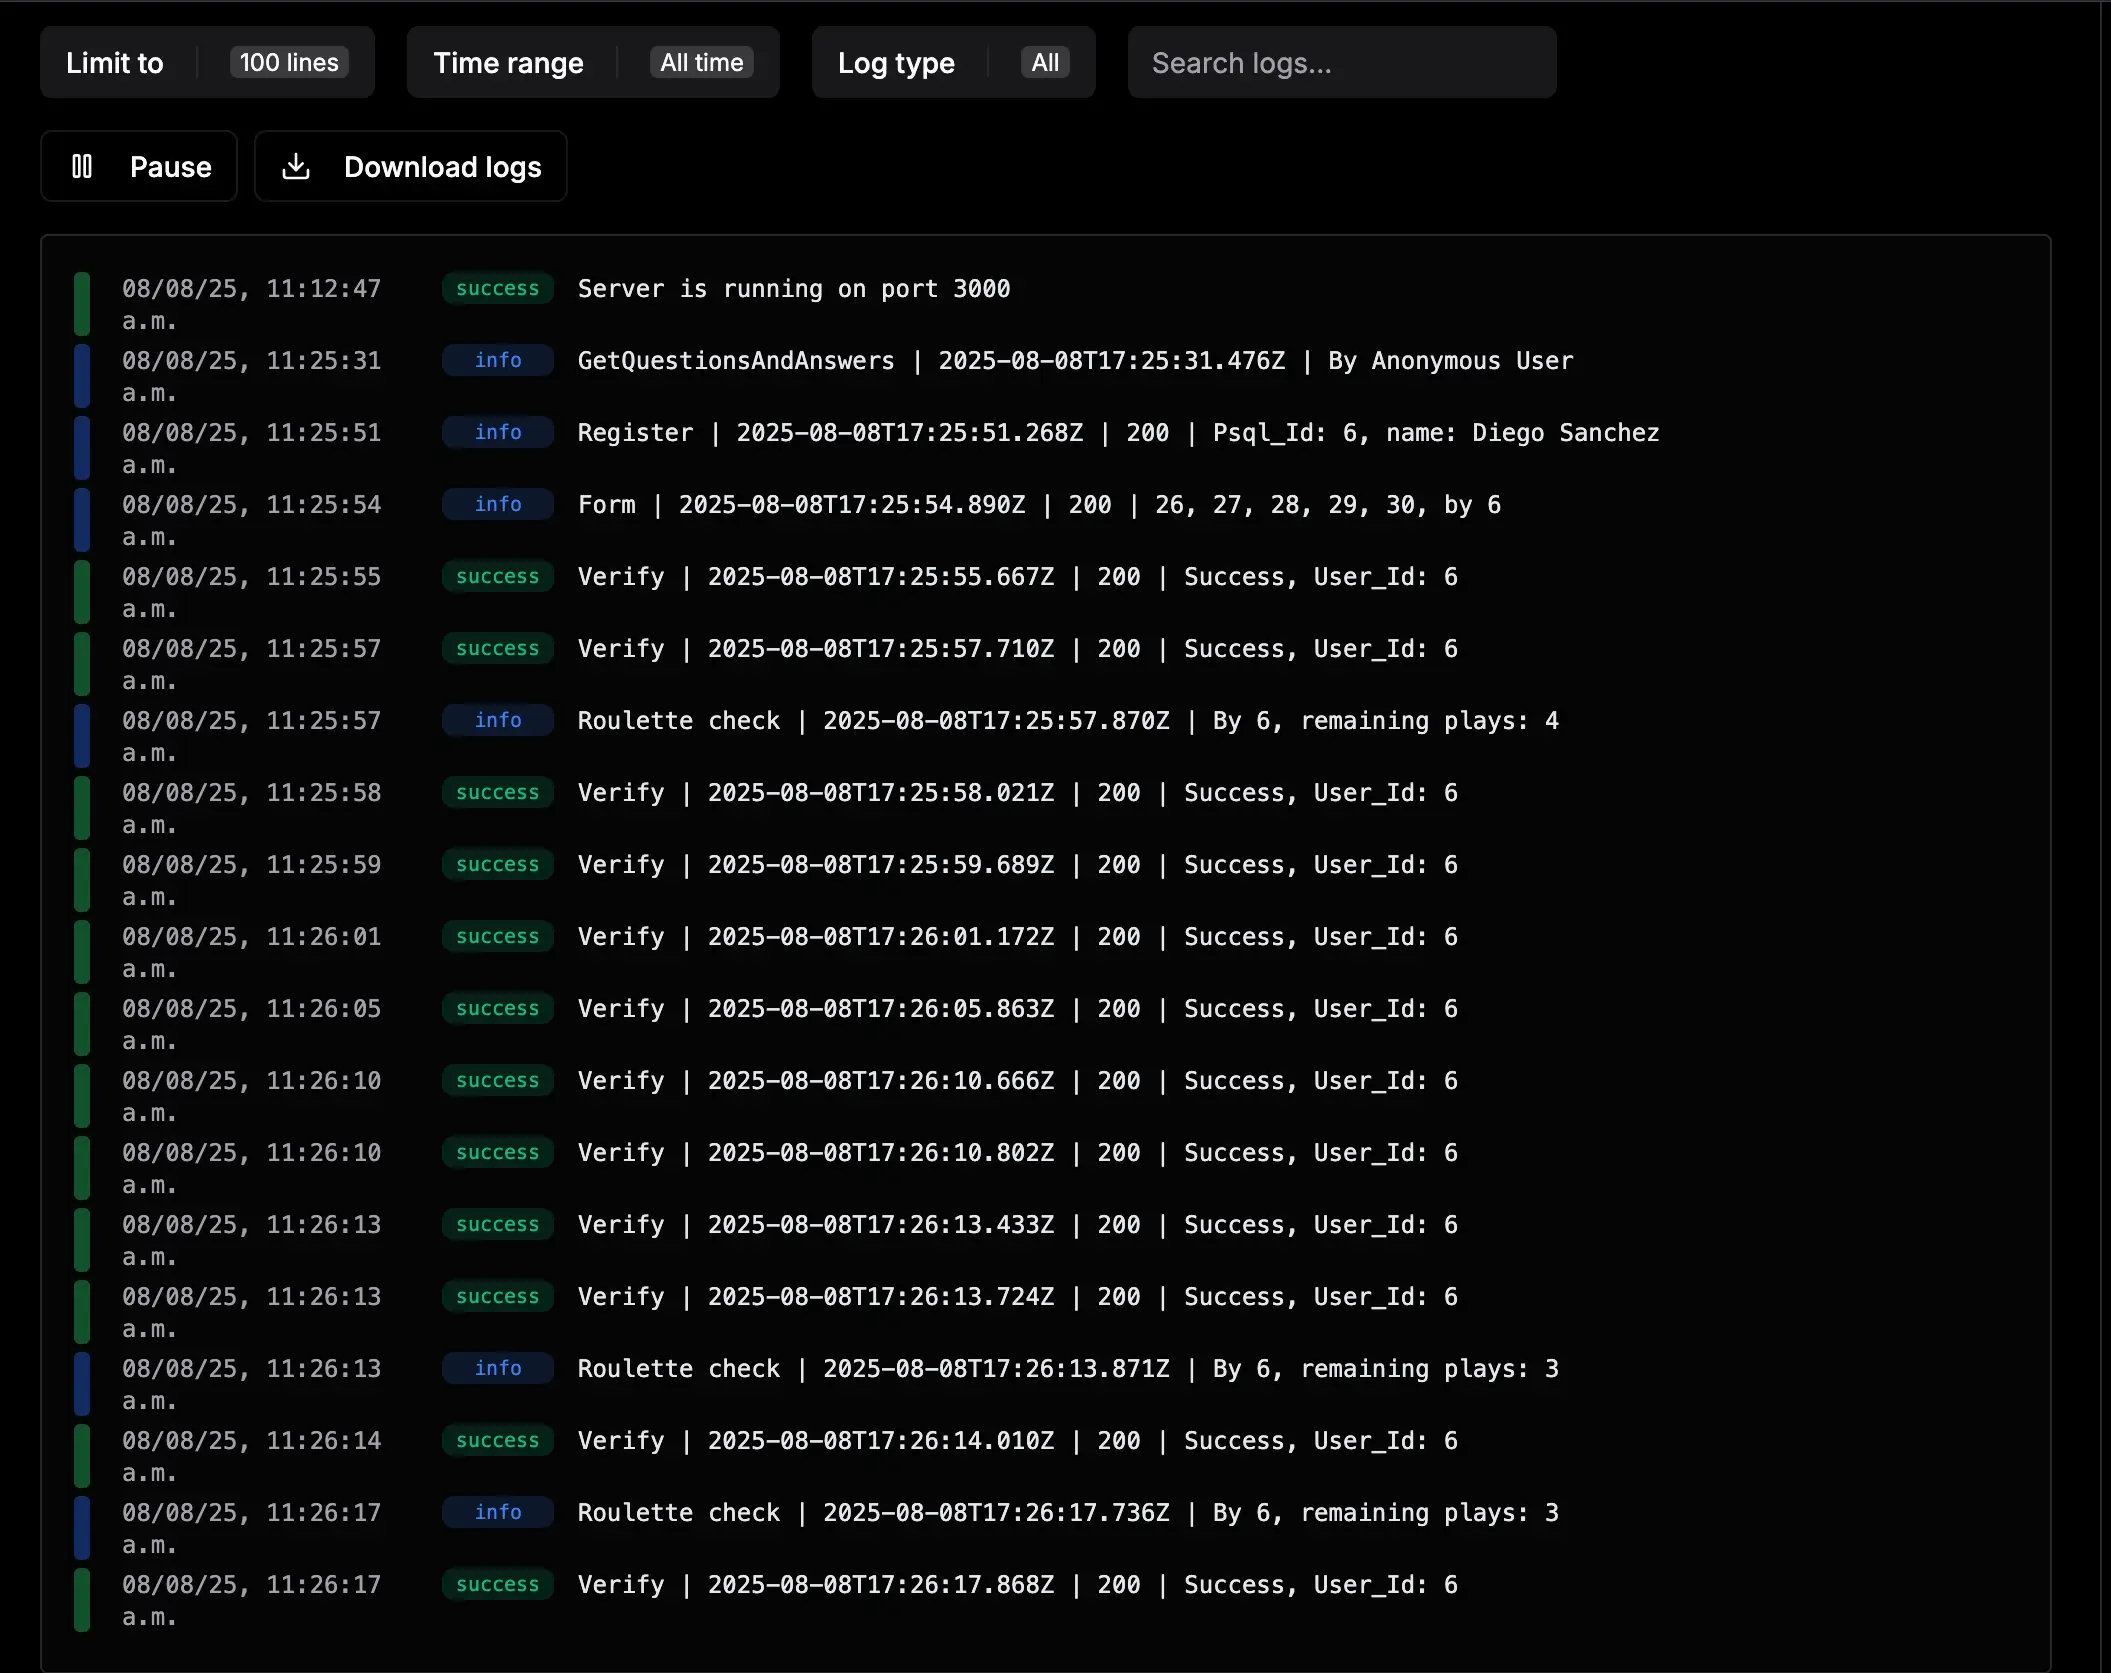The image size is (2111, 1673).
Task: Click the info tag on the 11:25:31 row
Action: pyautogui.click(x=497, y=361)
